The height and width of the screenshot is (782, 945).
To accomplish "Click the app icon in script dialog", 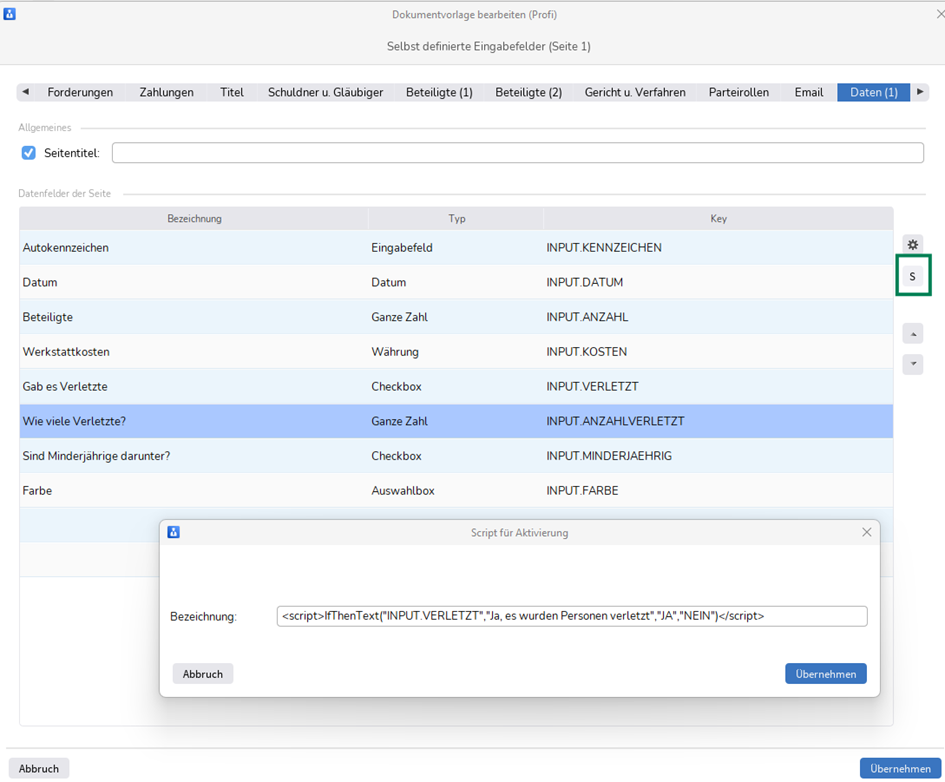I will (x=174, y=532).
